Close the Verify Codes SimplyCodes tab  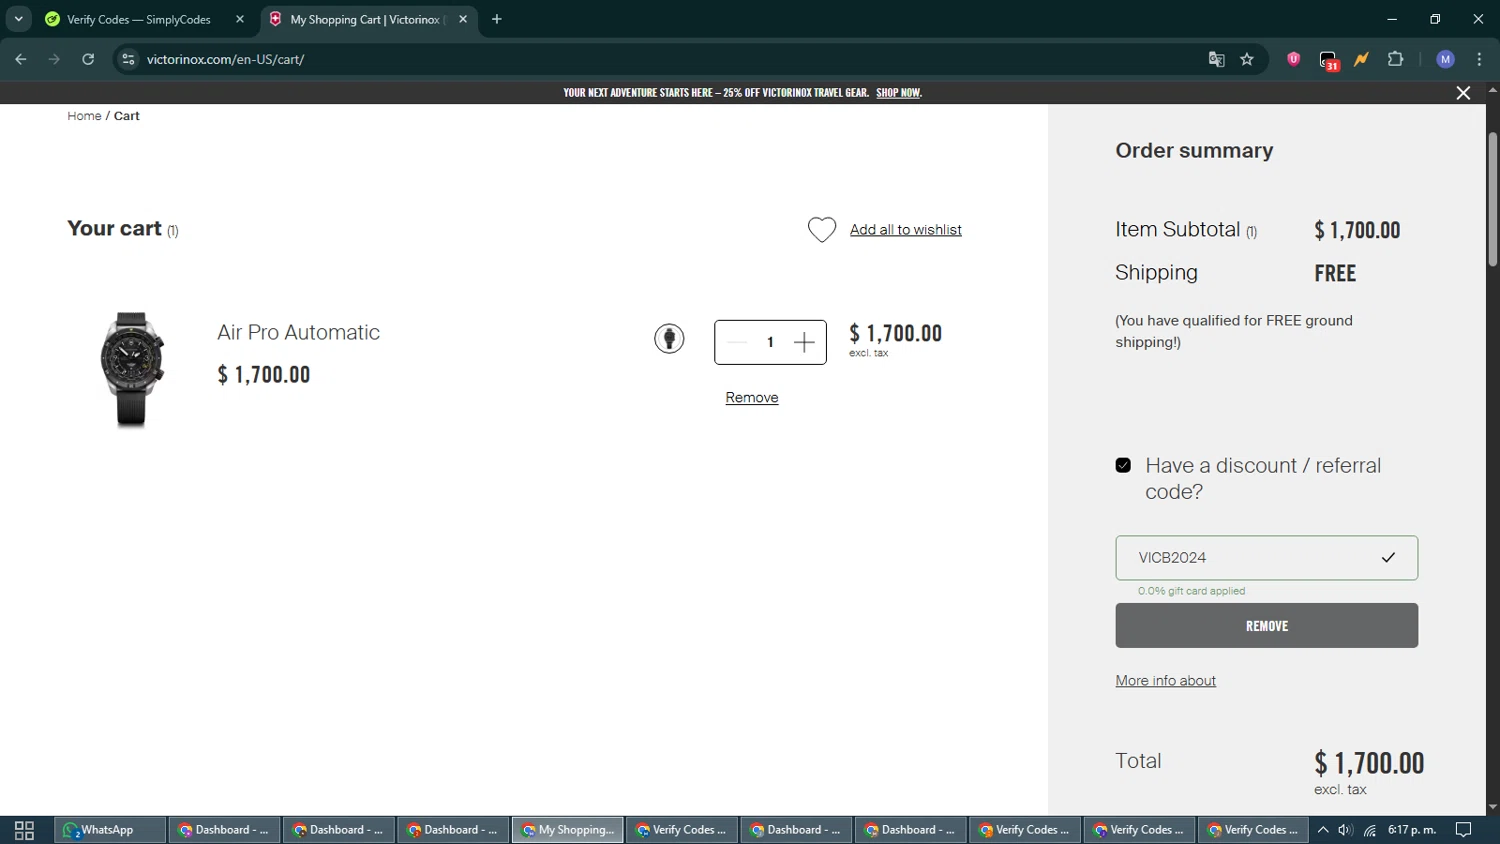pyautogui.click(x=240, y=19)
